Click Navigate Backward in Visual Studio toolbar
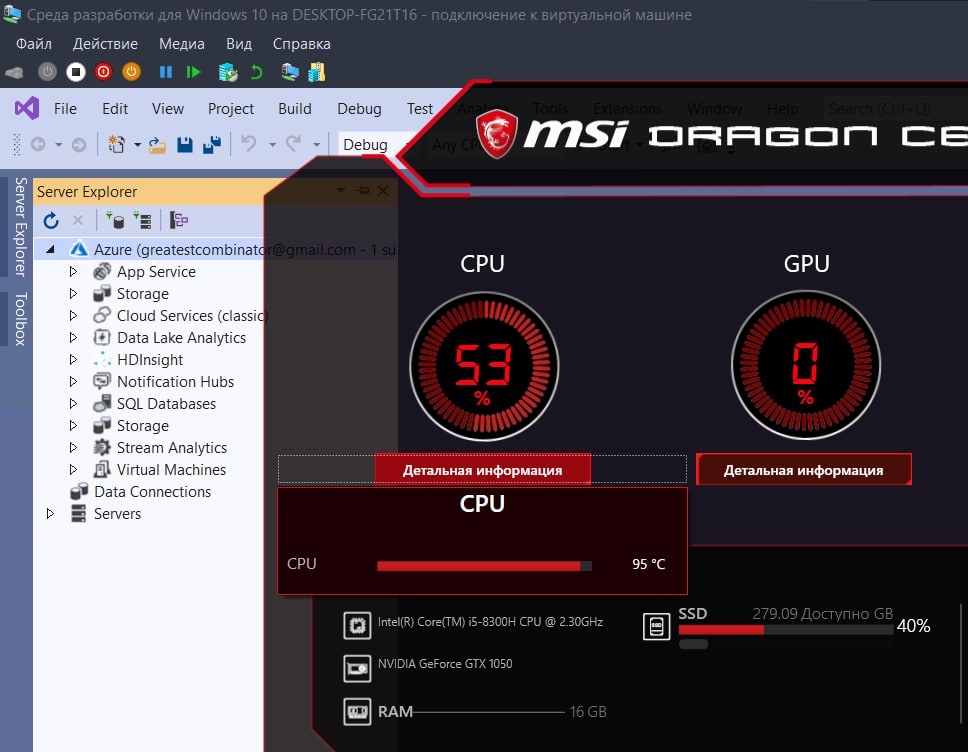Screen dimensions: 968x752 (38, 144)
